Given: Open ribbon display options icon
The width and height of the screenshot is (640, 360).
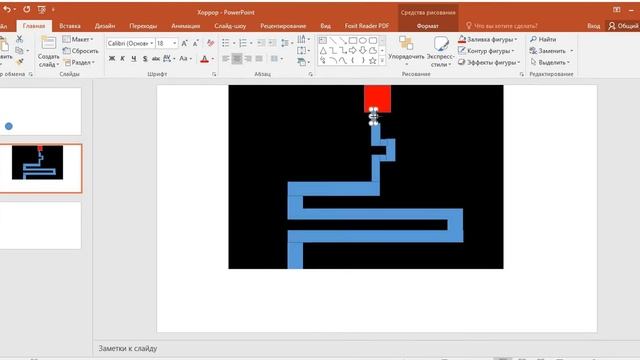Looking at the screenshot, I should [617, 9].
